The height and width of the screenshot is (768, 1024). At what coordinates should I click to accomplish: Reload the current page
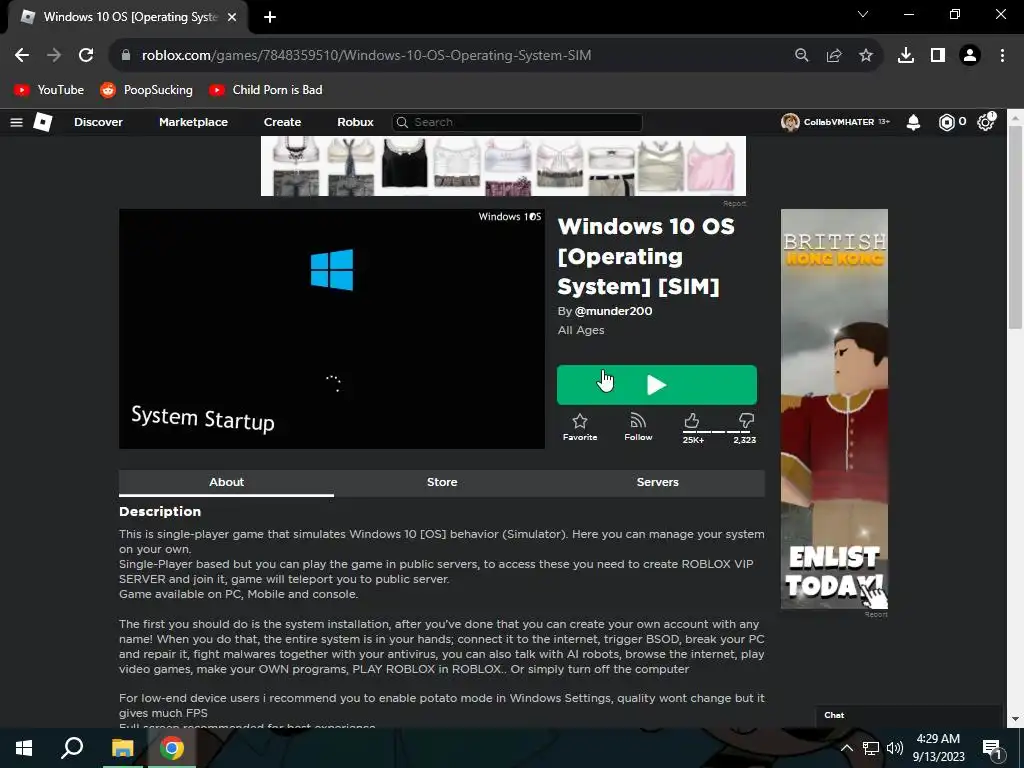click(x=86, y=56)
